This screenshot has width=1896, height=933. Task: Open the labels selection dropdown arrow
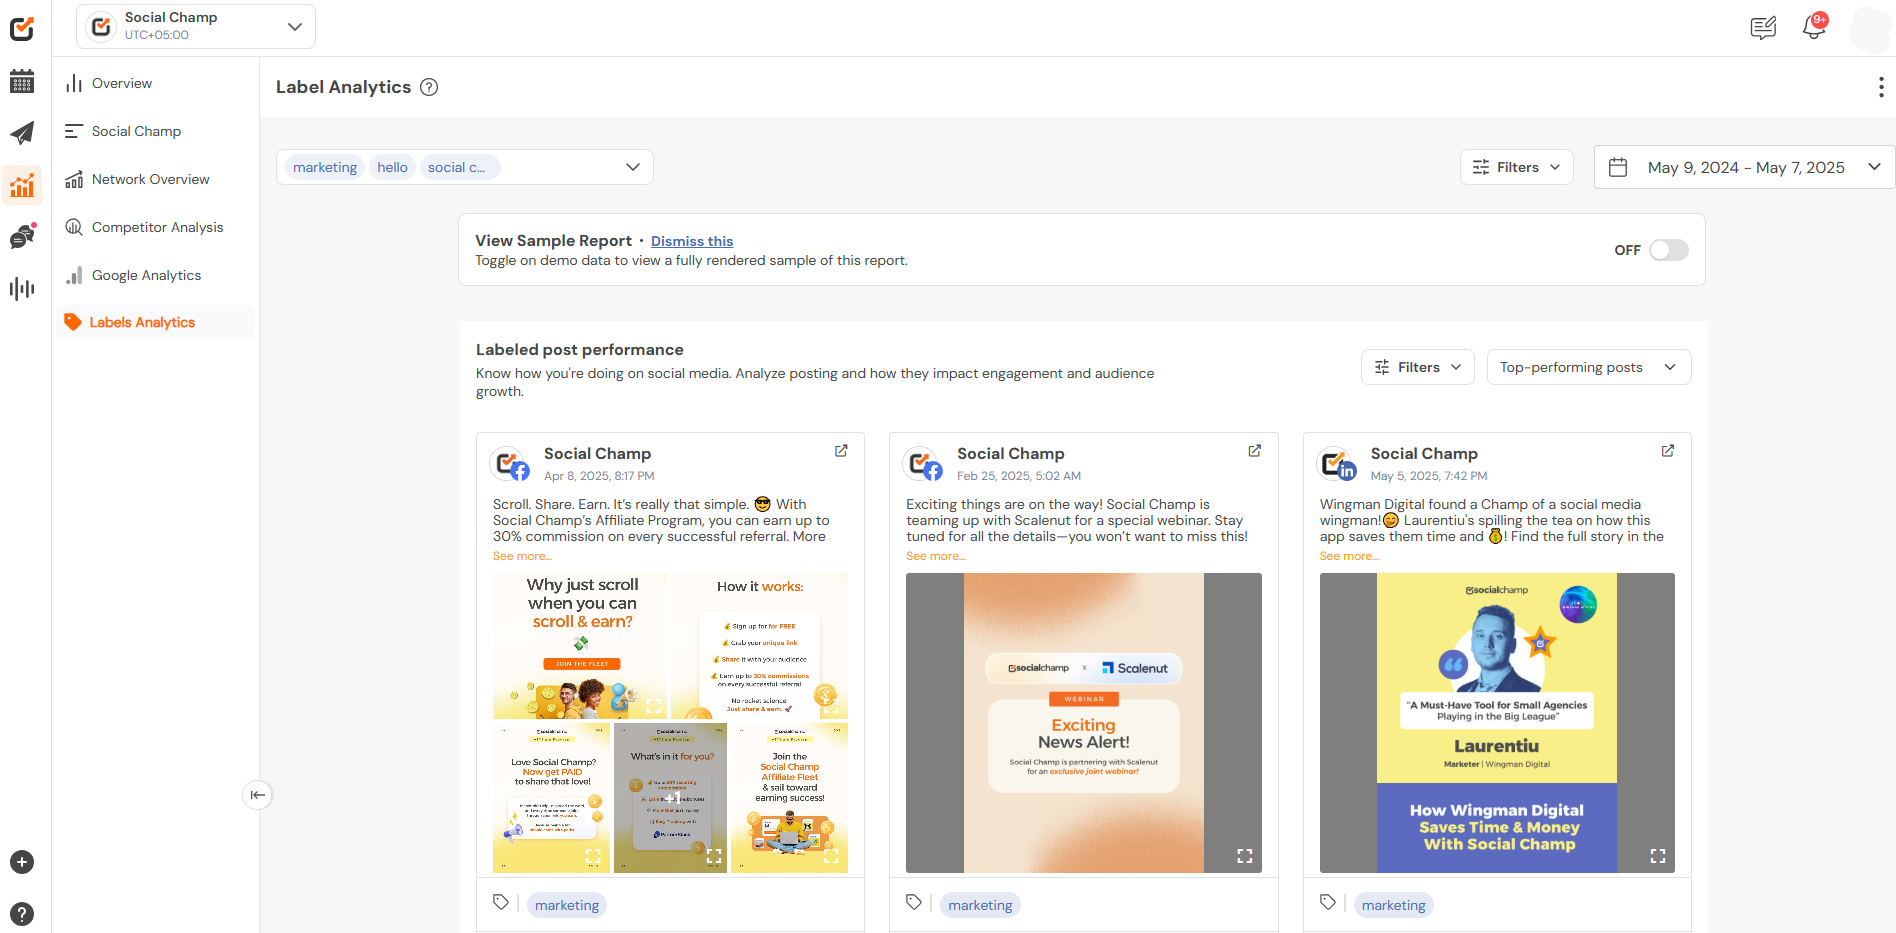[x=632, y=167]
